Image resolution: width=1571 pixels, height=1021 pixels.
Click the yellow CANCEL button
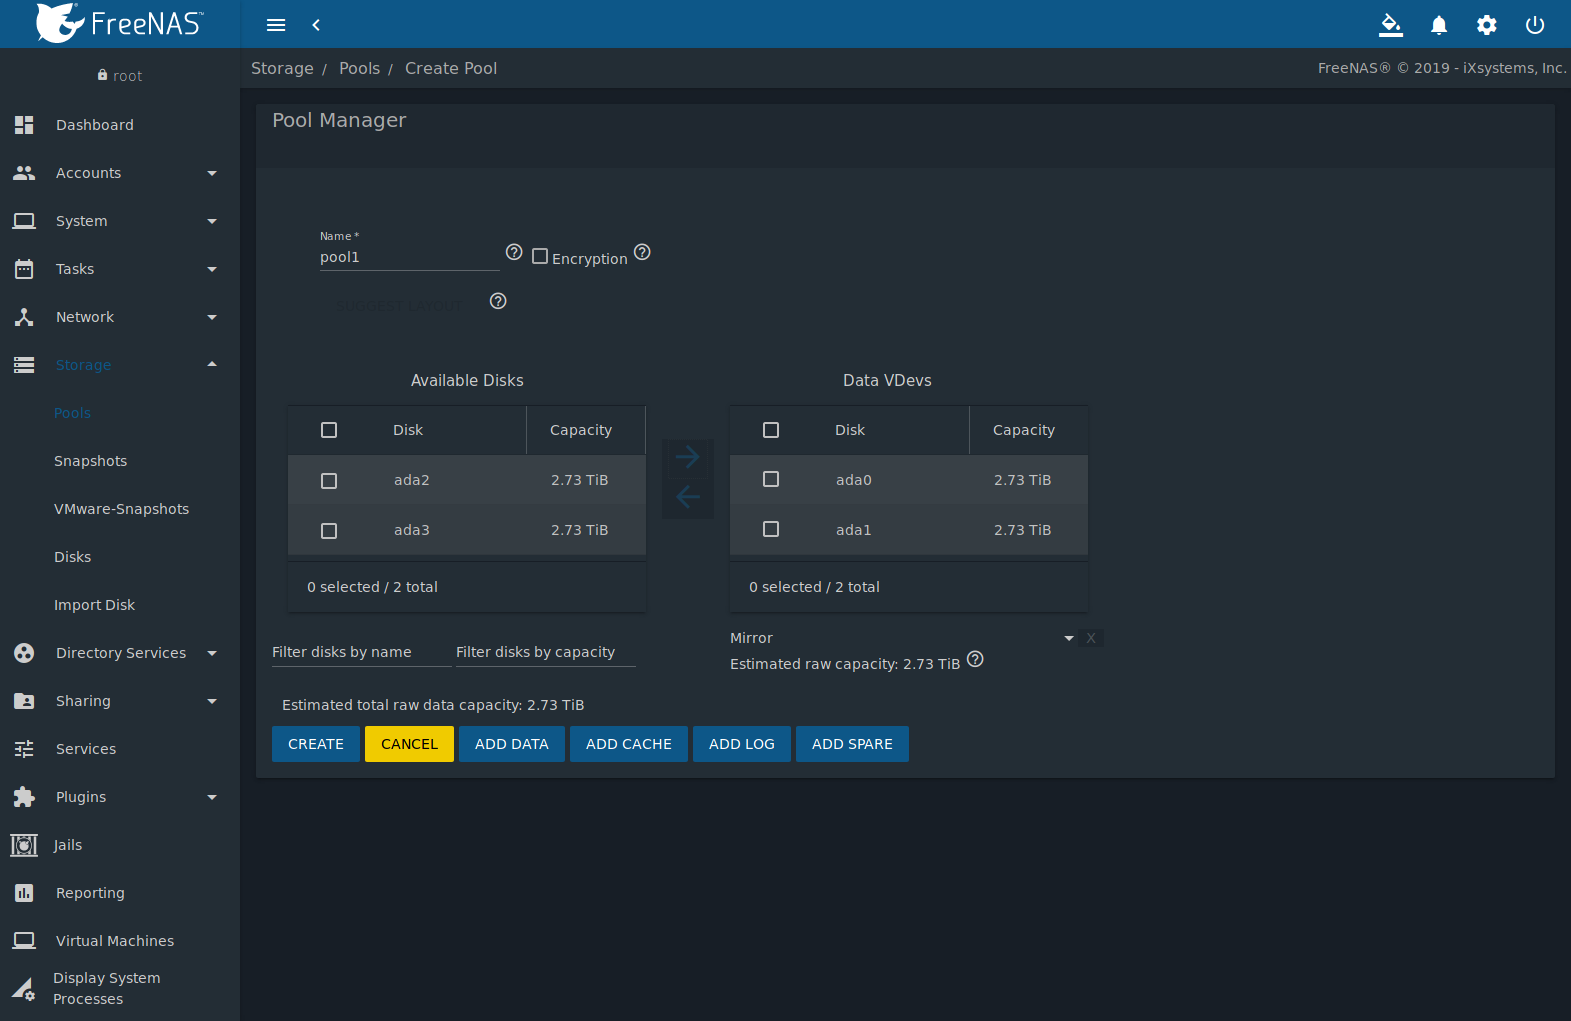tap(409, 744)
